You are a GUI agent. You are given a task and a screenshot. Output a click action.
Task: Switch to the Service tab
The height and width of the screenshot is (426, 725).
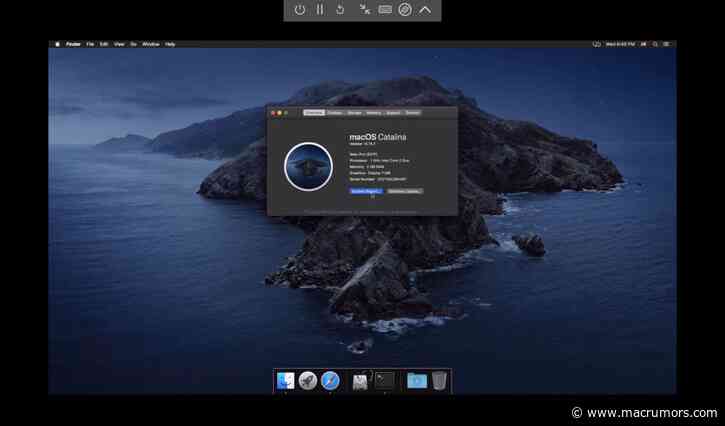(x=412, y=113)
